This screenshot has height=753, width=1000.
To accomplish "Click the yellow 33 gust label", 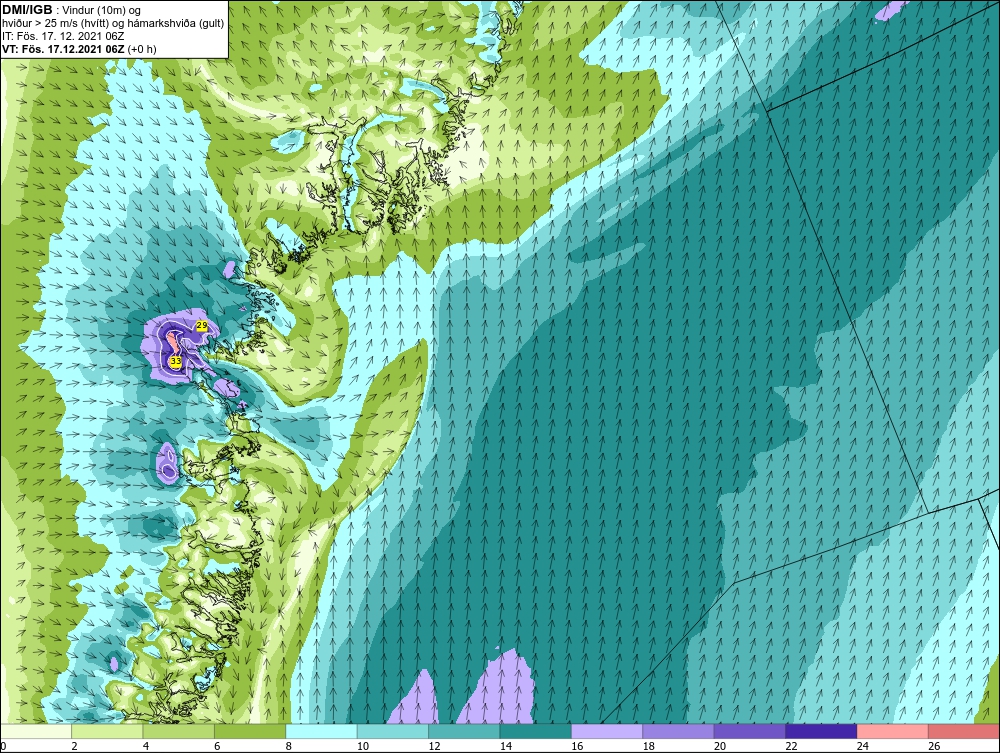I will [x=176, y=362].
